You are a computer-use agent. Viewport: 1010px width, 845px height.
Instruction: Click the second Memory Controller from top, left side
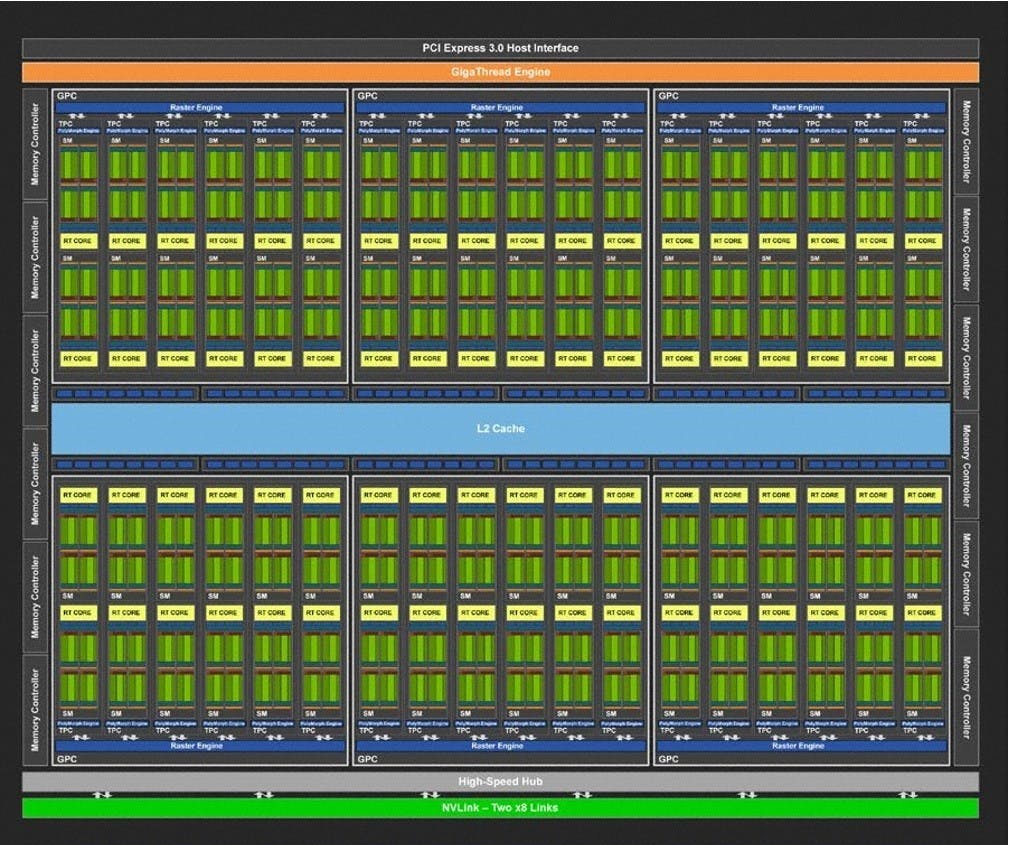(35, 257)
